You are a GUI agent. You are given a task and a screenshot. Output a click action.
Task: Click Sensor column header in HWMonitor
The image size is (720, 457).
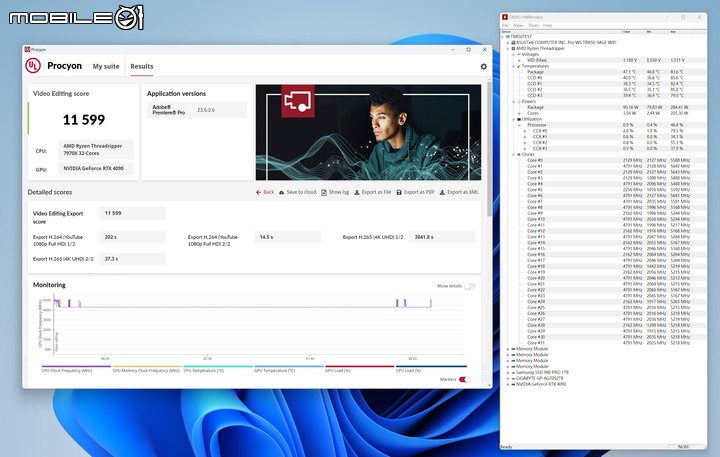pyautogui.click(x=561, y=32)
